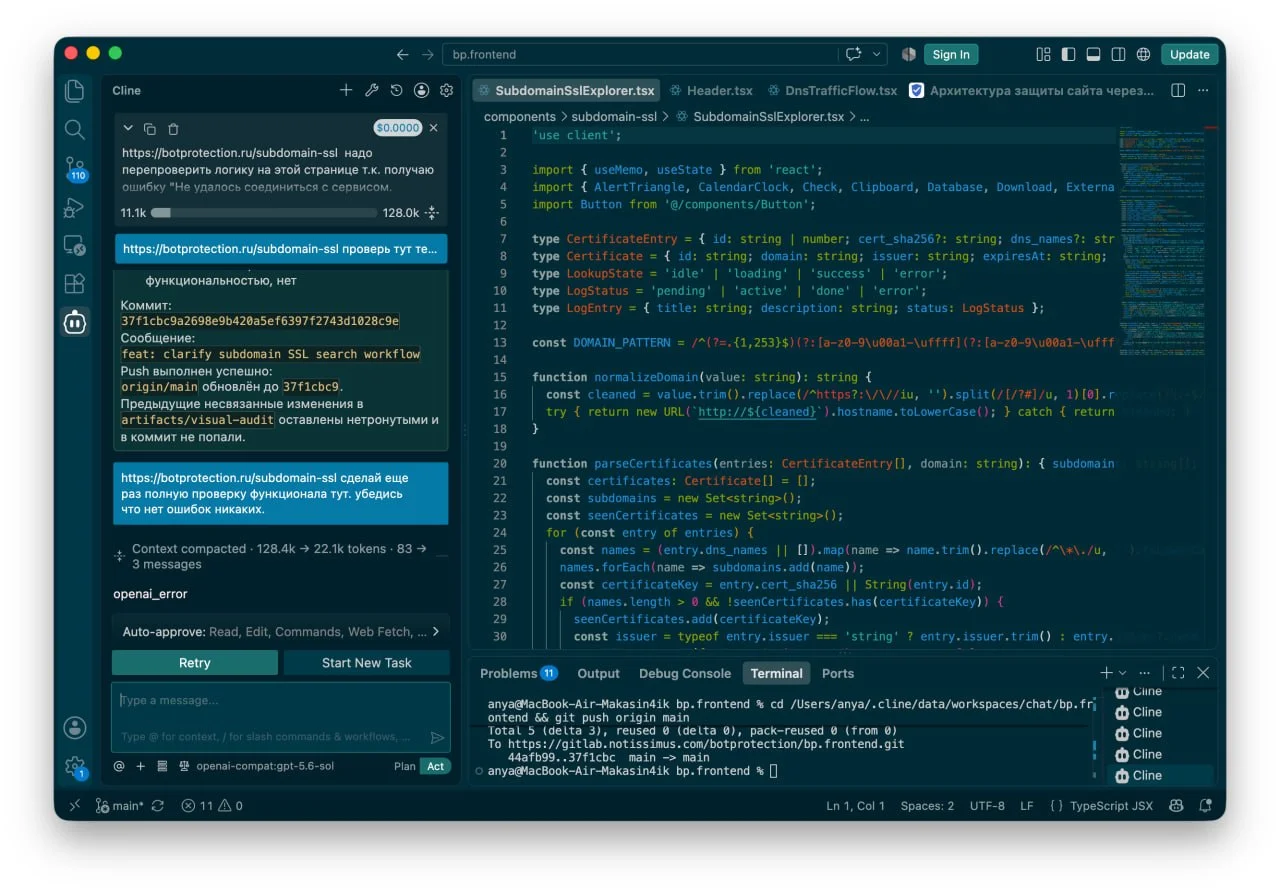Switch to the DnsTrafficFlow.tsx tab

coord(832,90)
